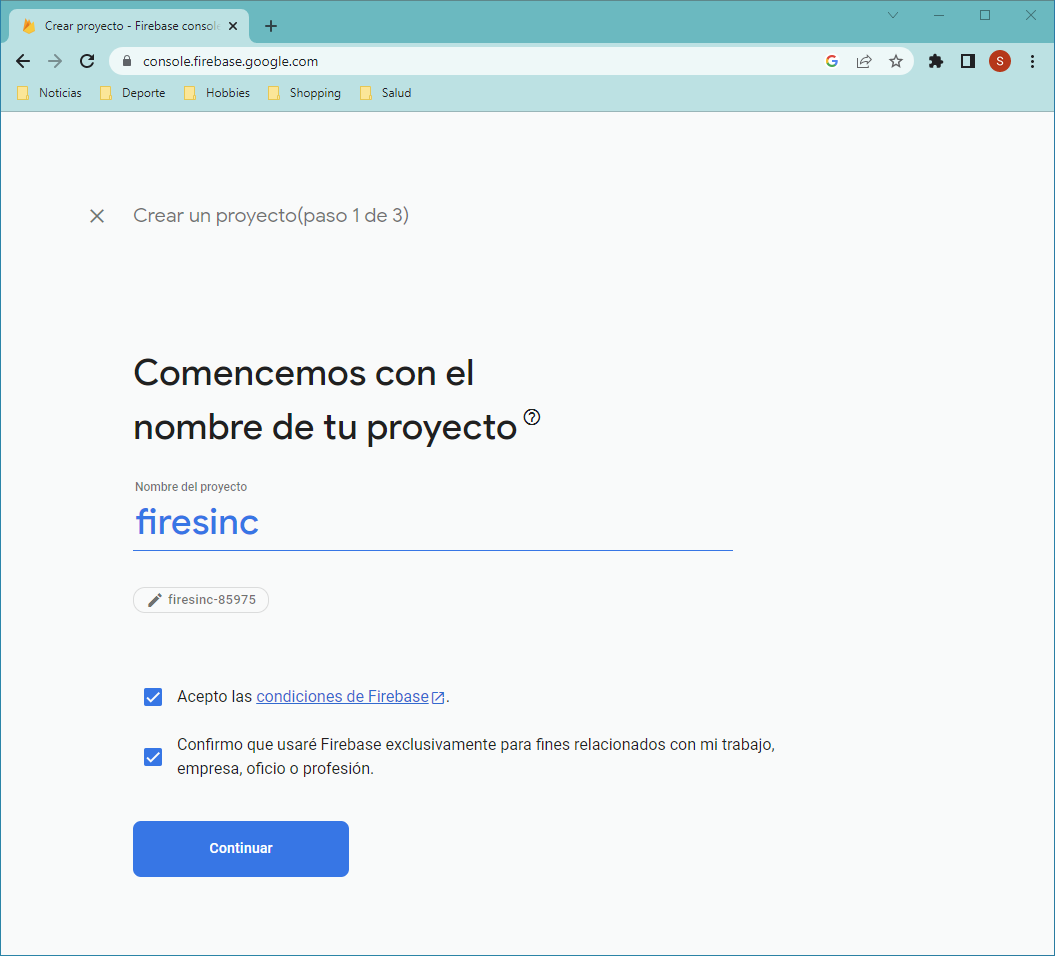Open the Extensions puzzle icon
1055x956 pixels.
[936, 61]
